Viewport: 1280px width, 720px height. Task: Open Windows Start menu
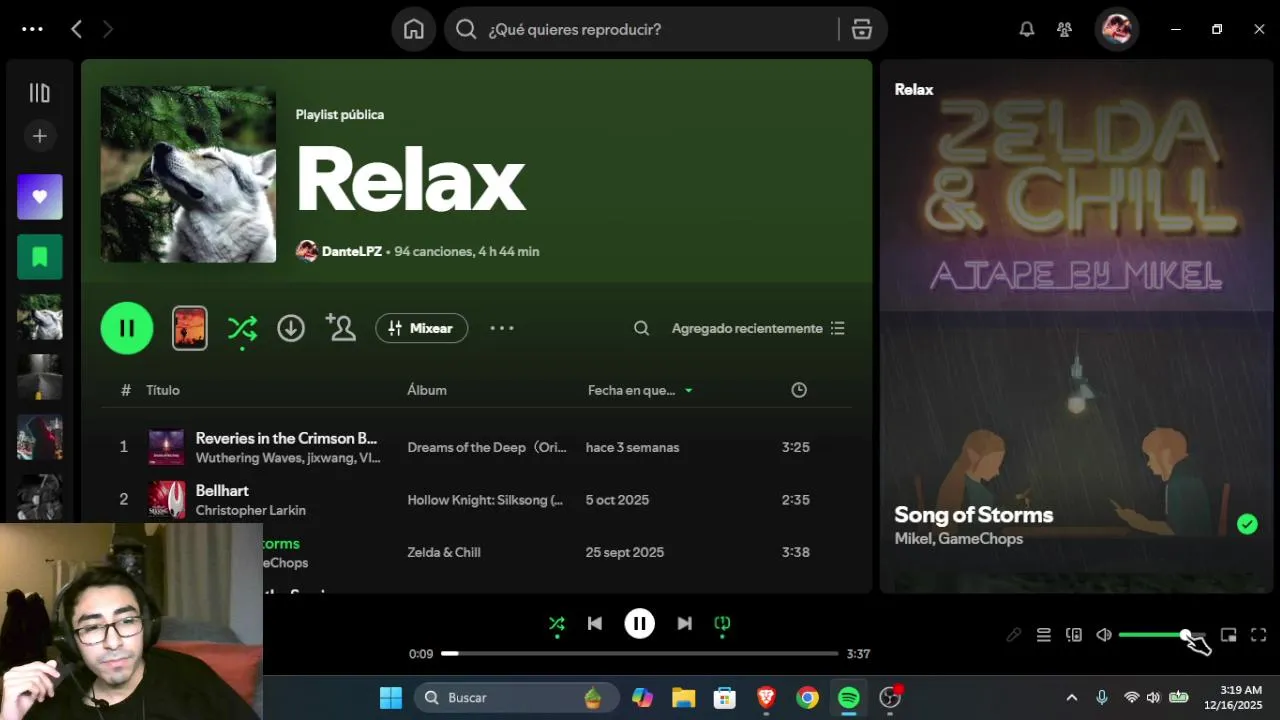coord(391,697)
